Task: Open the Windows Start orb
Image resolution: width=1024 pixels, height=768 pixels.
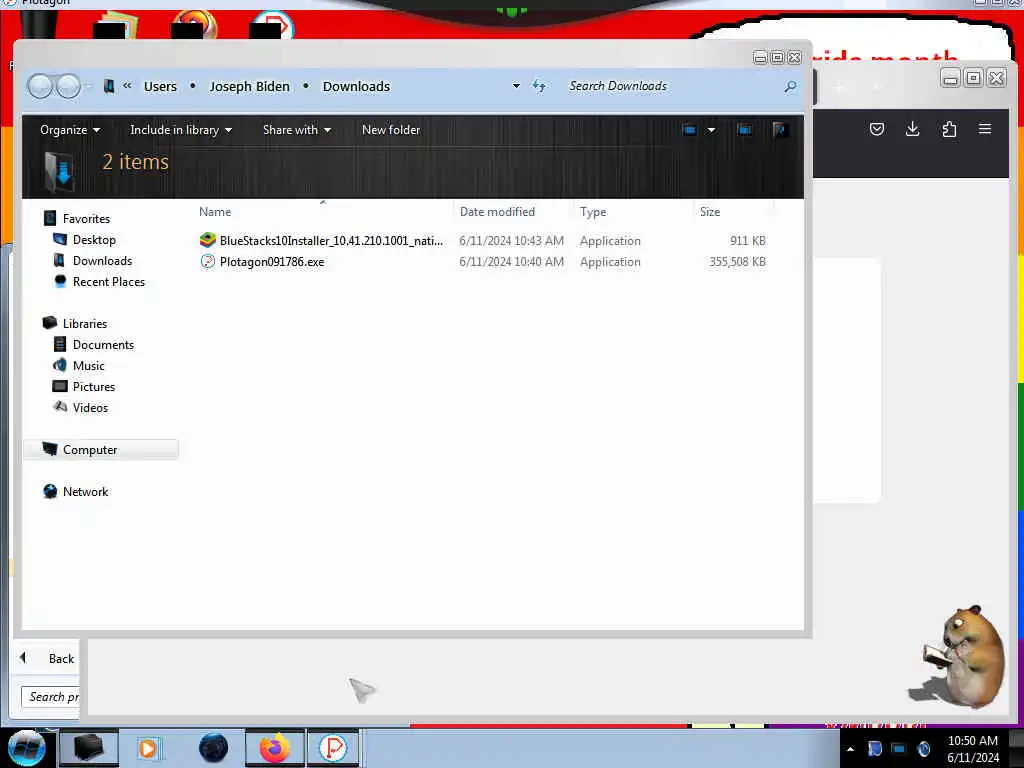Action: [x=26, y=748]
